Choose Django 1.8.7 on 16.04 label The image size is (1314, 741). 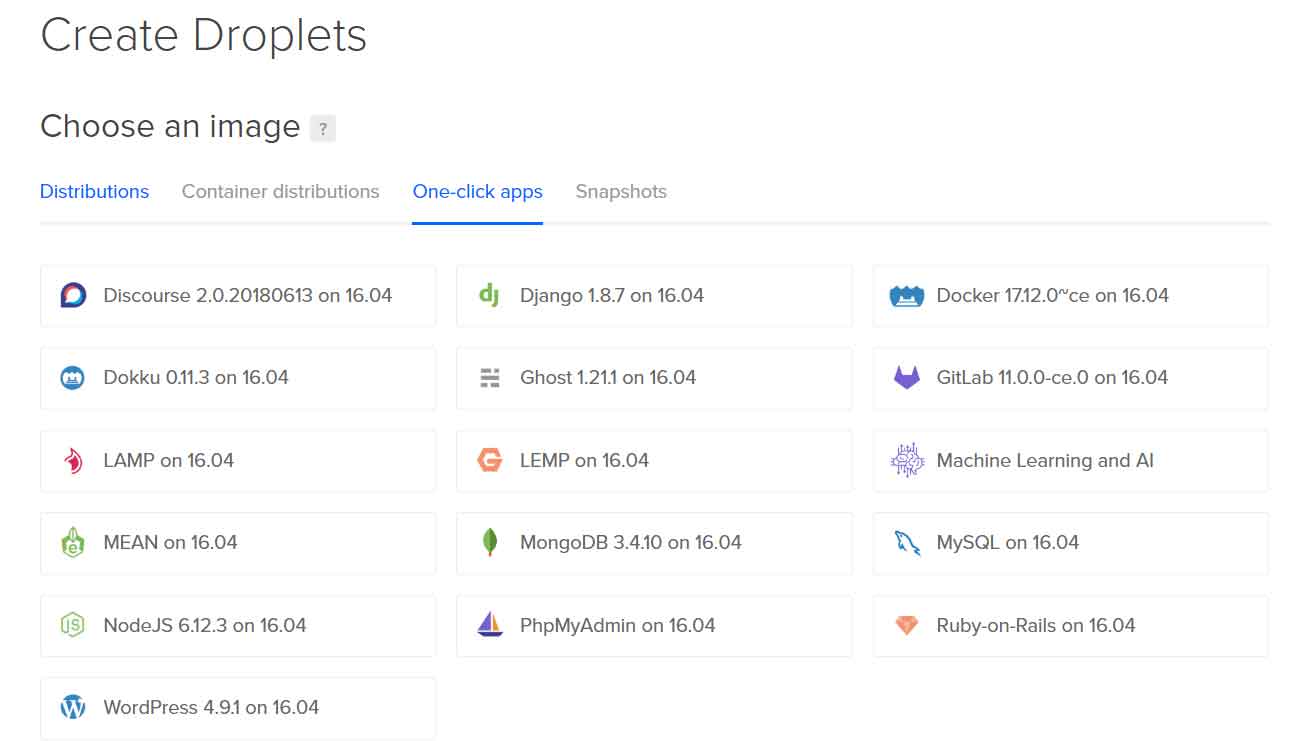pos(612,295)
